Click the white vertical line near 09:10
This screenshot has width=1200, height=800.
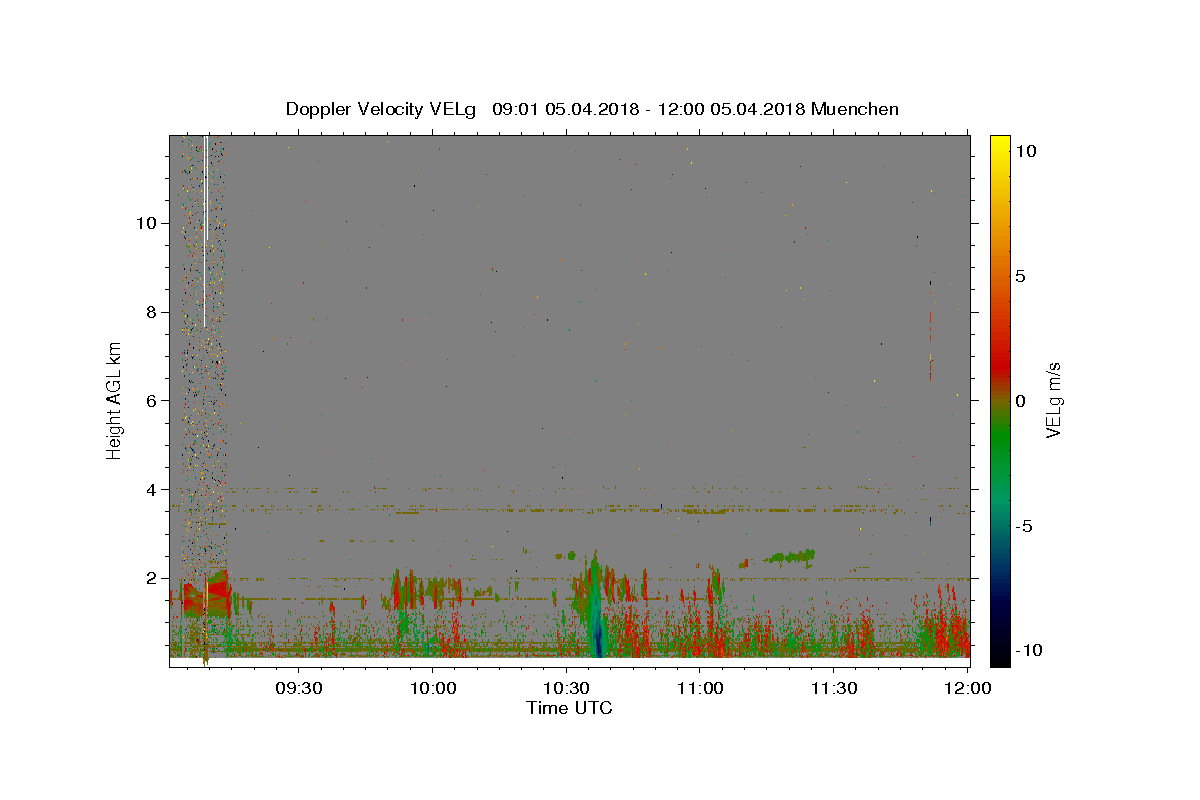205,231
